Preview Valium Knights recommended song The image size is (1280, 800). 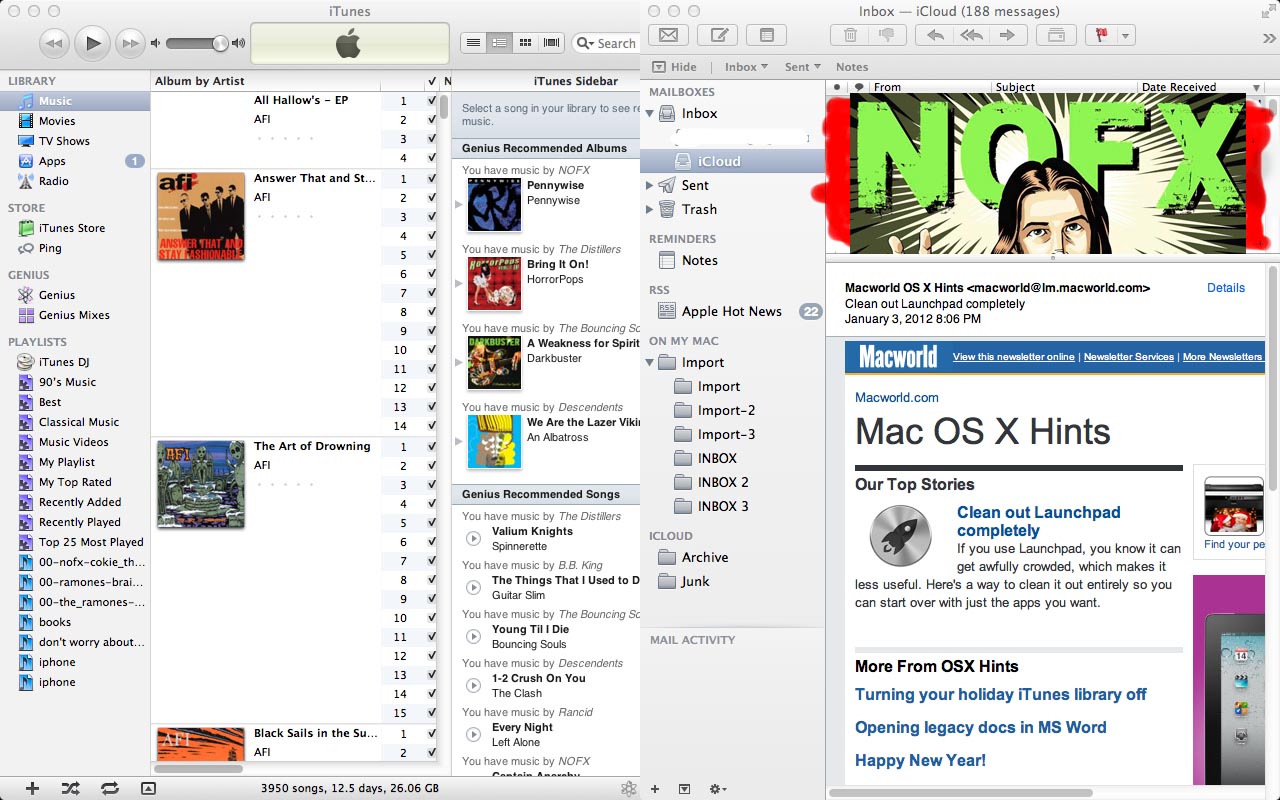[x=474, y=539]
